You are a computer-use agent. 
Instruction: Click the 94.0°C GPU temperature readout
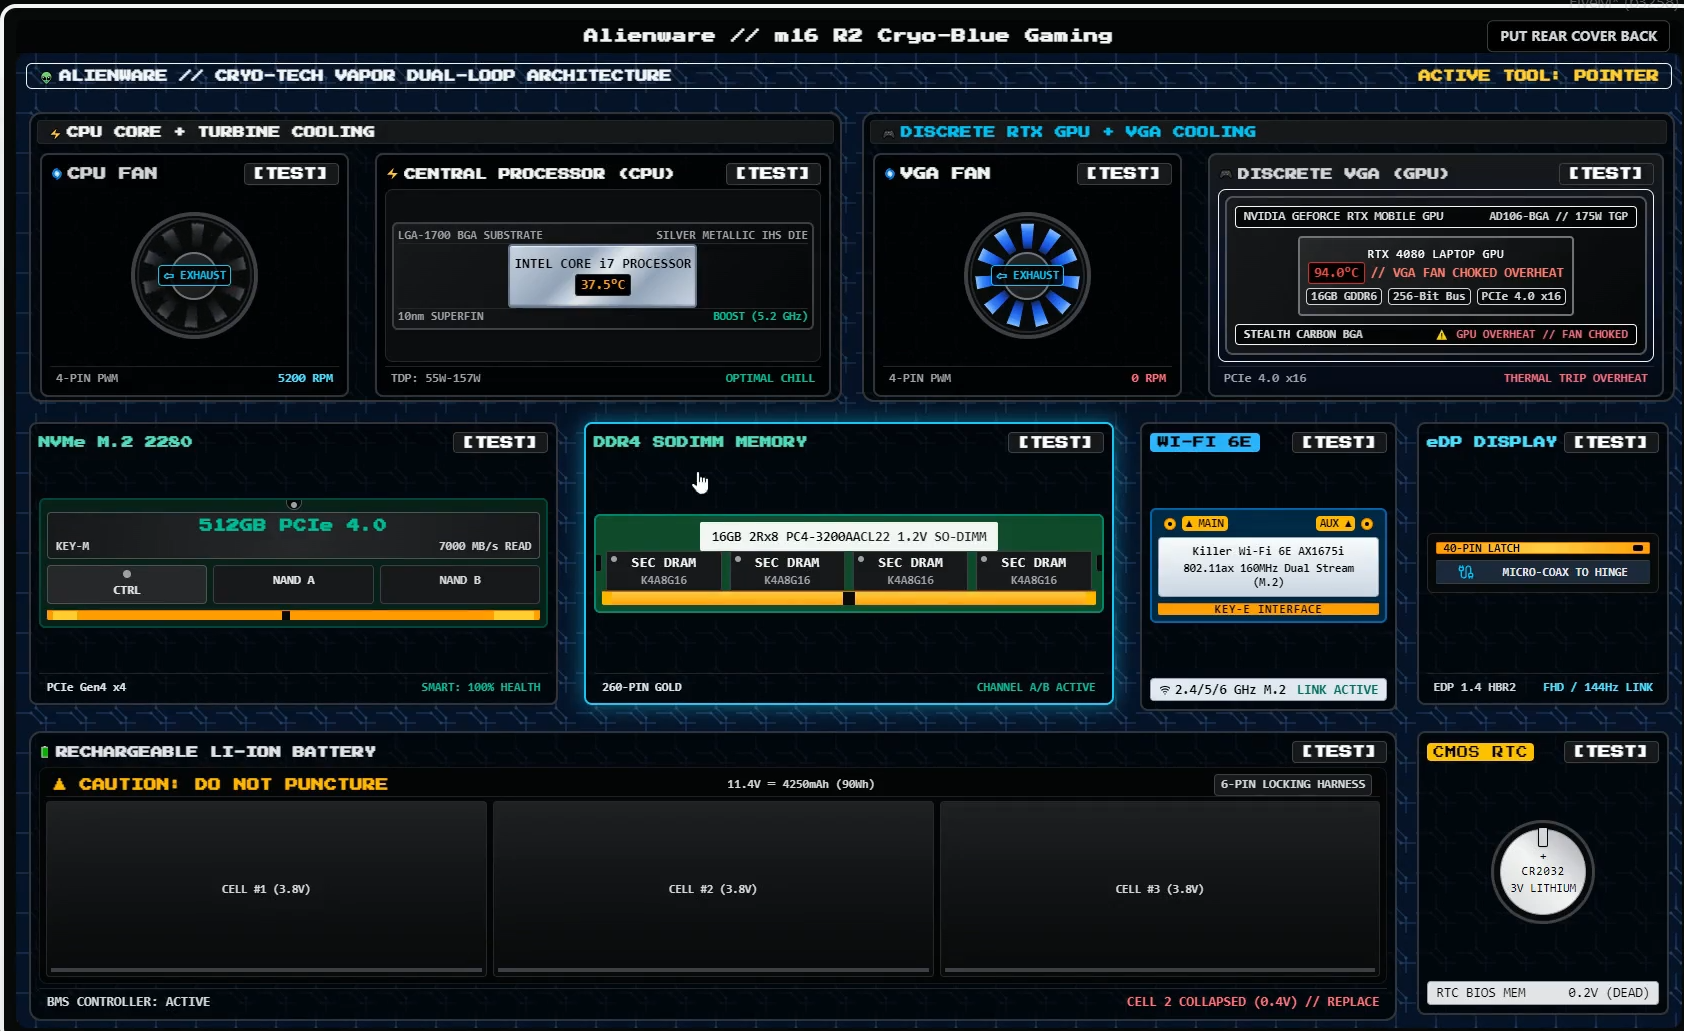[x=1336, y=273]
